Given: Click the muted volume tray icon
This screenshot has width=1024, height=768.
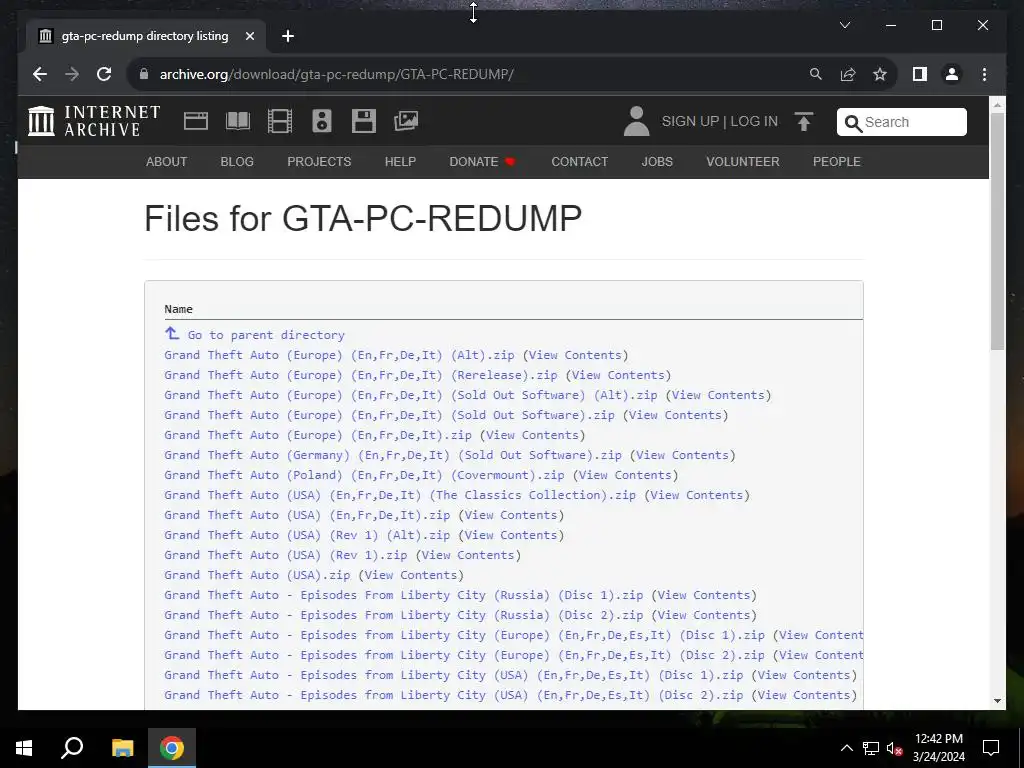Looking at the screenshot, I should (895, 748).
